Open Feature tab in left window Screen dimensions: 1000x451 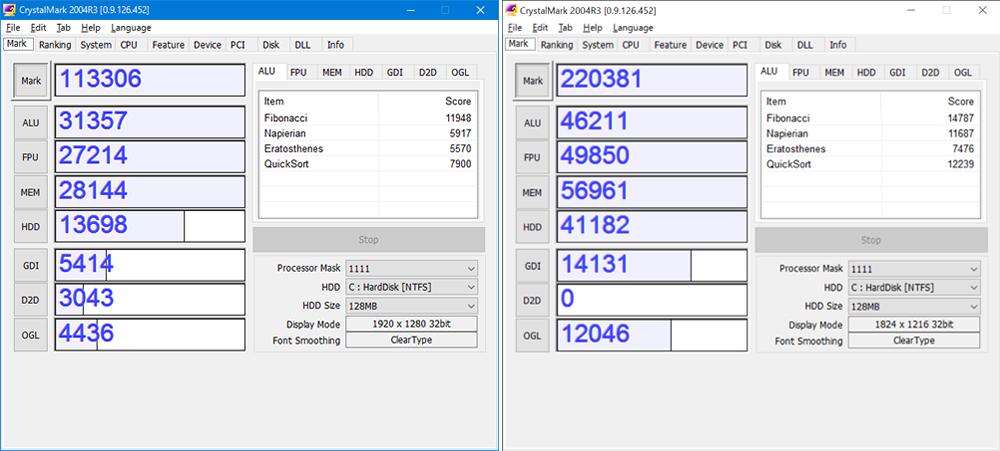(x=168, y=45)
